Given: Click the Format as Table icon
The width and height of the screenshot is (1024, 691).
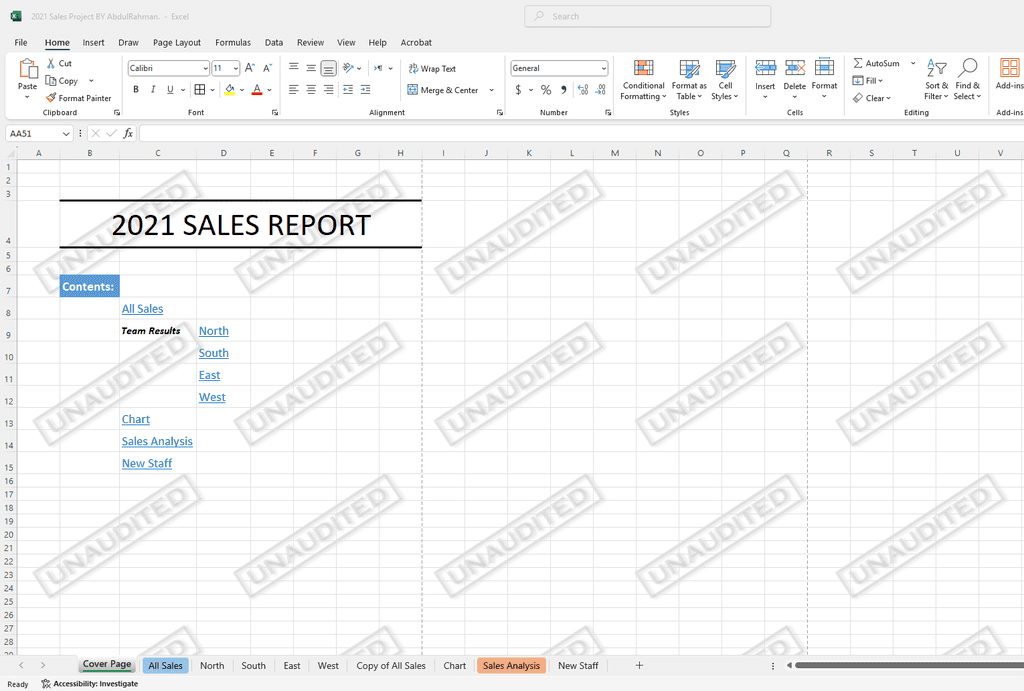Looking at the screenshot, I should click(x=689, y=79).
